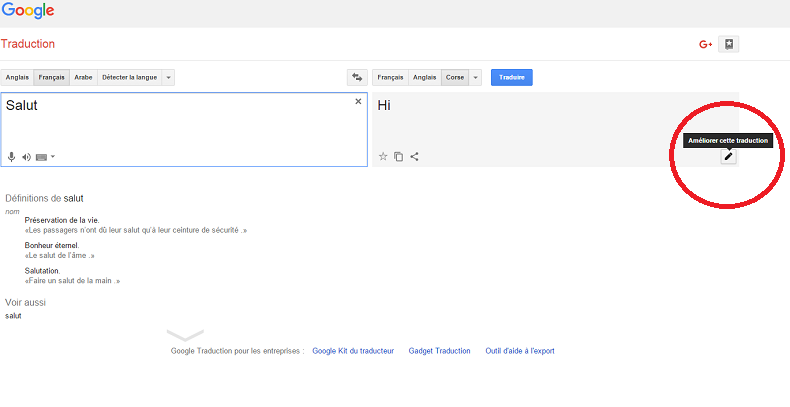Open the phrasebook star icon

729,44
